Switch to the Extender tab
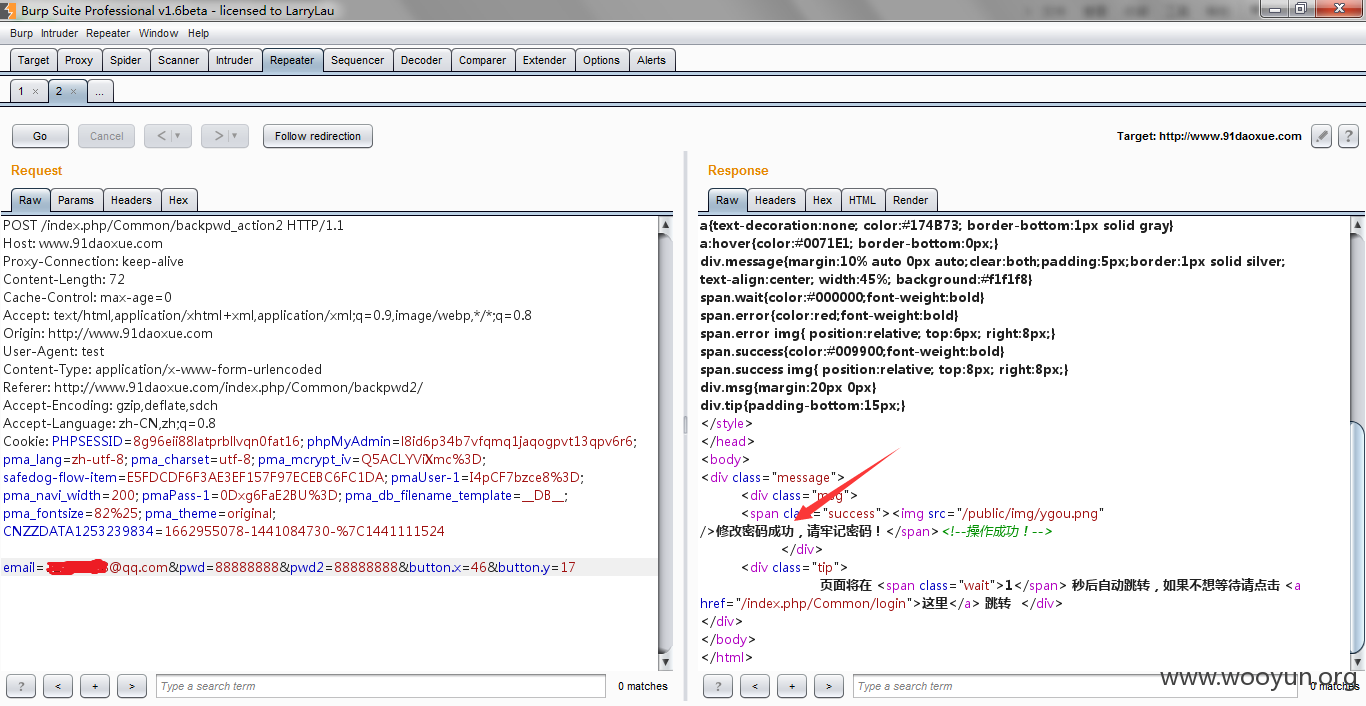 tap(544, 60)
